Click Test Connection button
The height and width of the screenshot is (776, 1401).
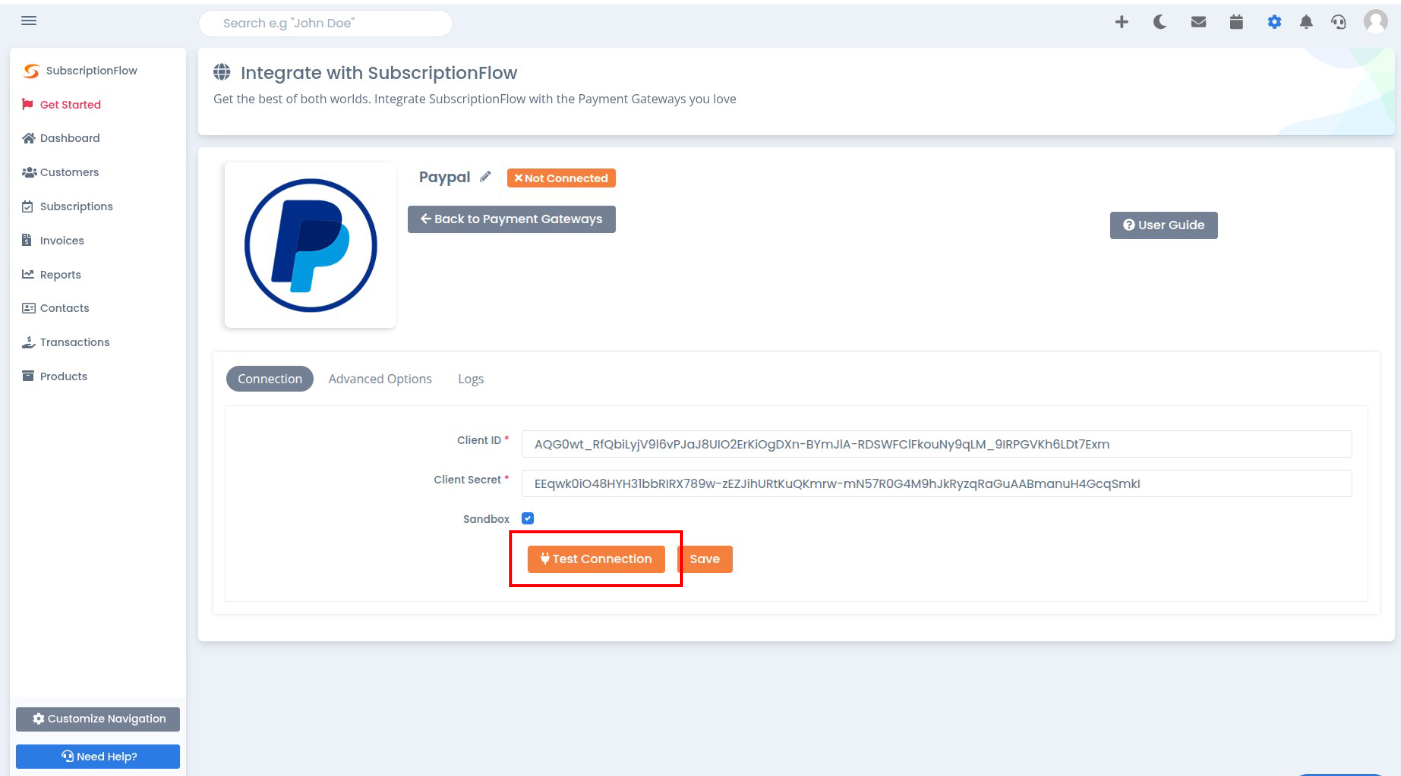[x=596, y=559]
